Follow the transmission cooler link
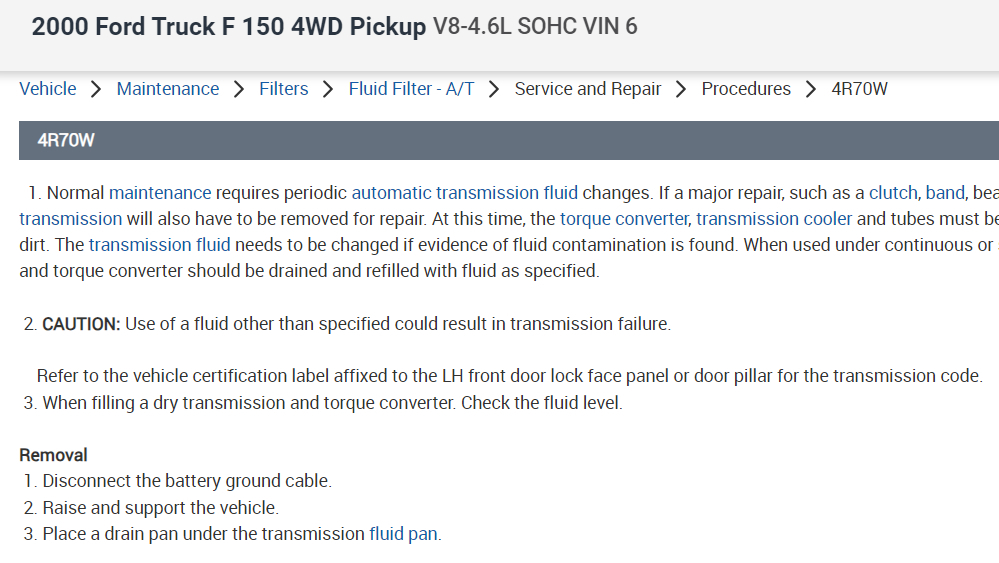Viewport: 999px width, 563px height. coord(774,219)
